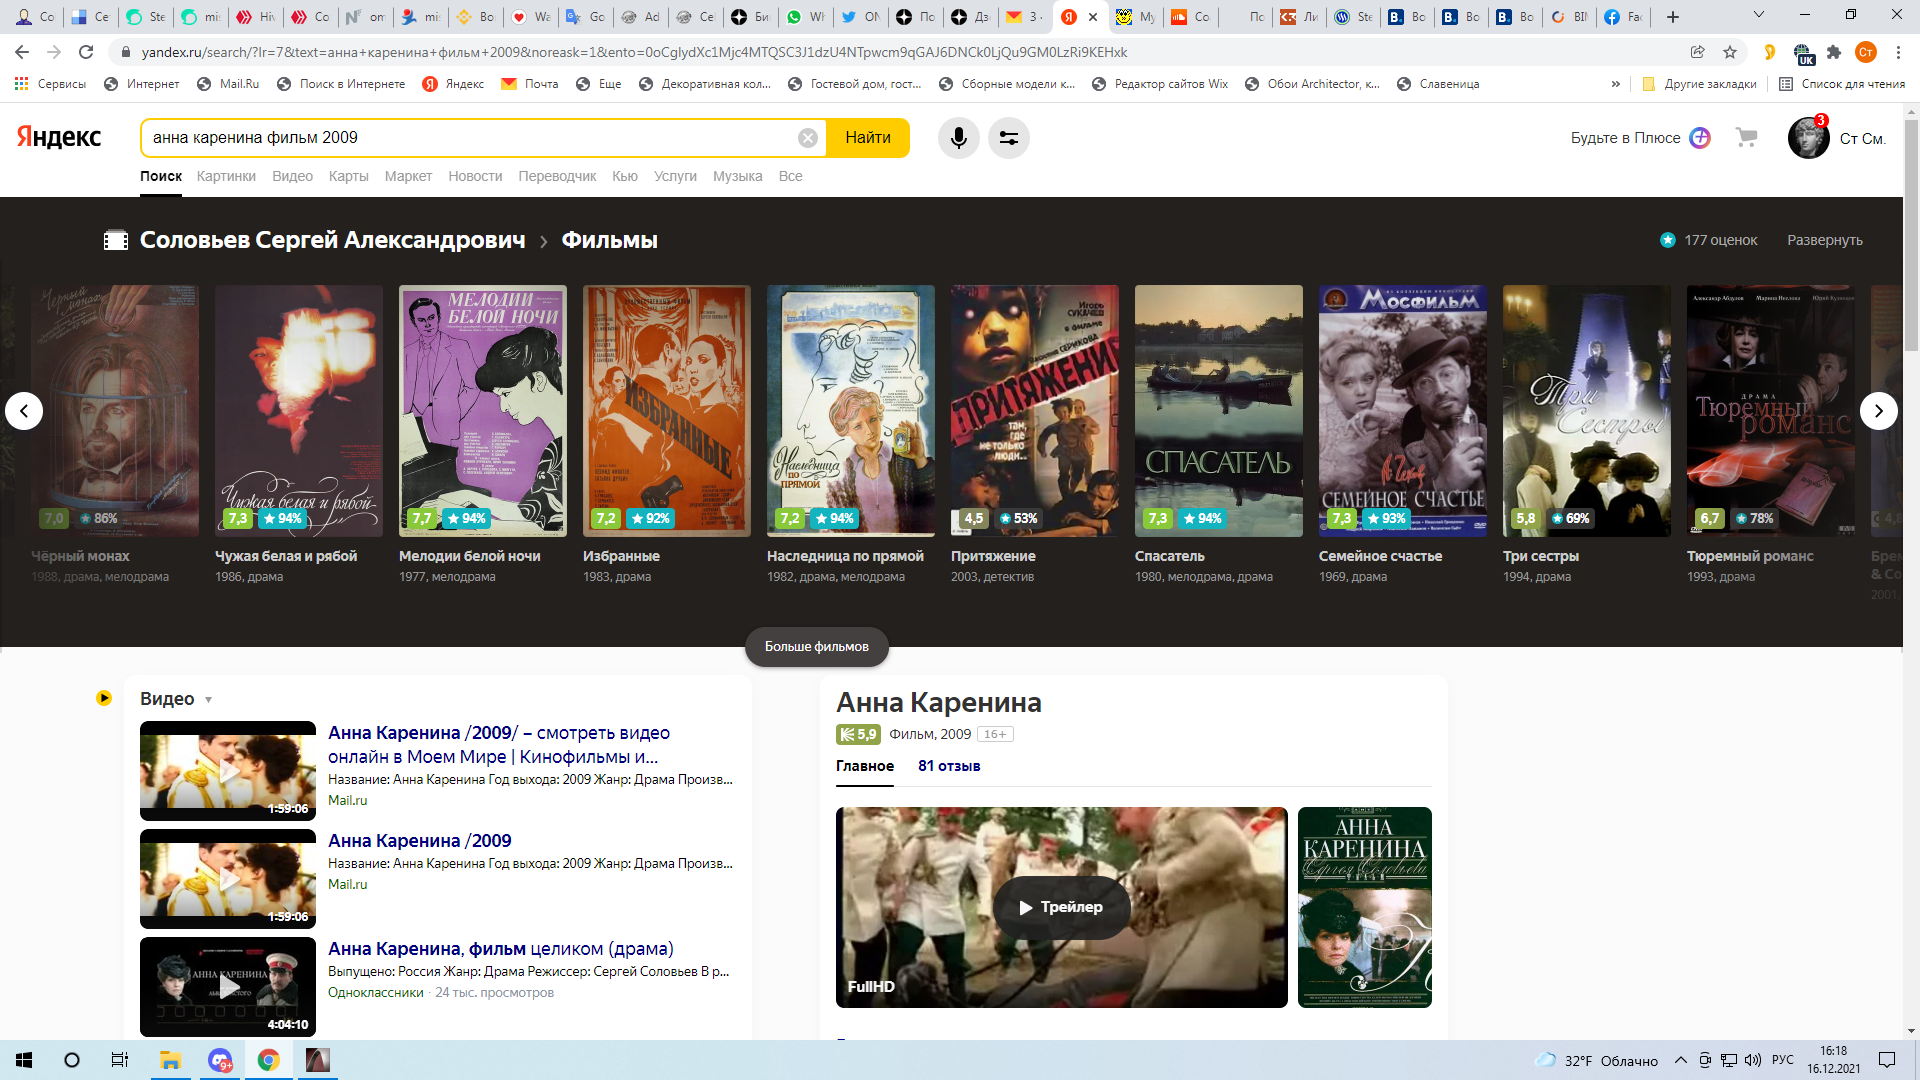The height and width of the screenshot is (1080, 1920).
Task: Open Притяжение film poster
Action: (1035, 411)
